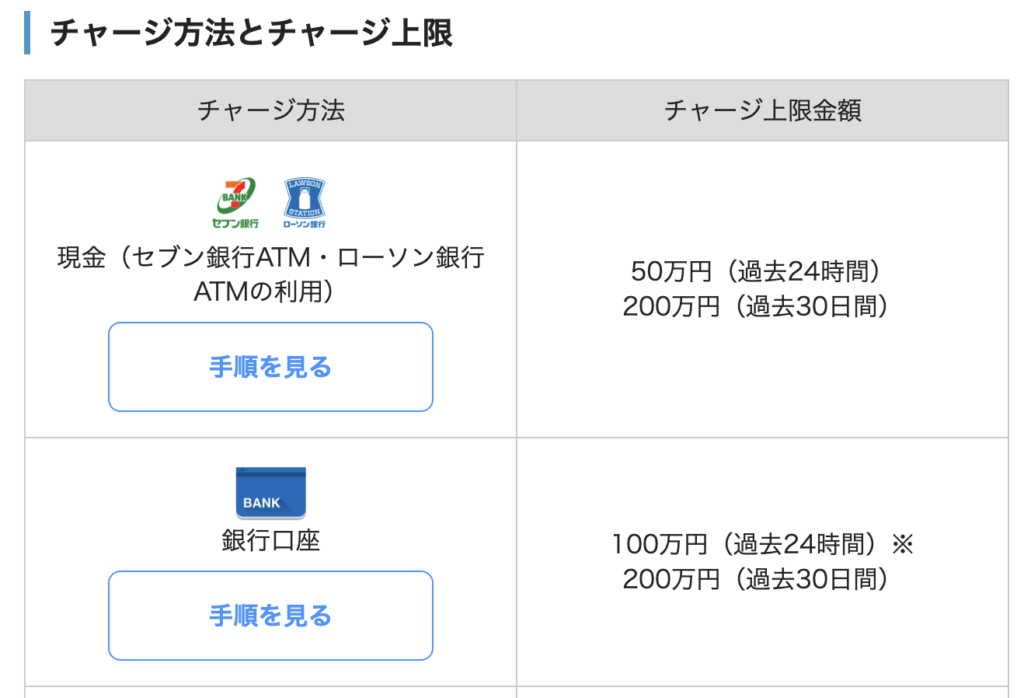Viewport: 1024px width, 698px height.
Task: Click the green セブン銀行 caption under the logo
Action: tap(235, 222)
